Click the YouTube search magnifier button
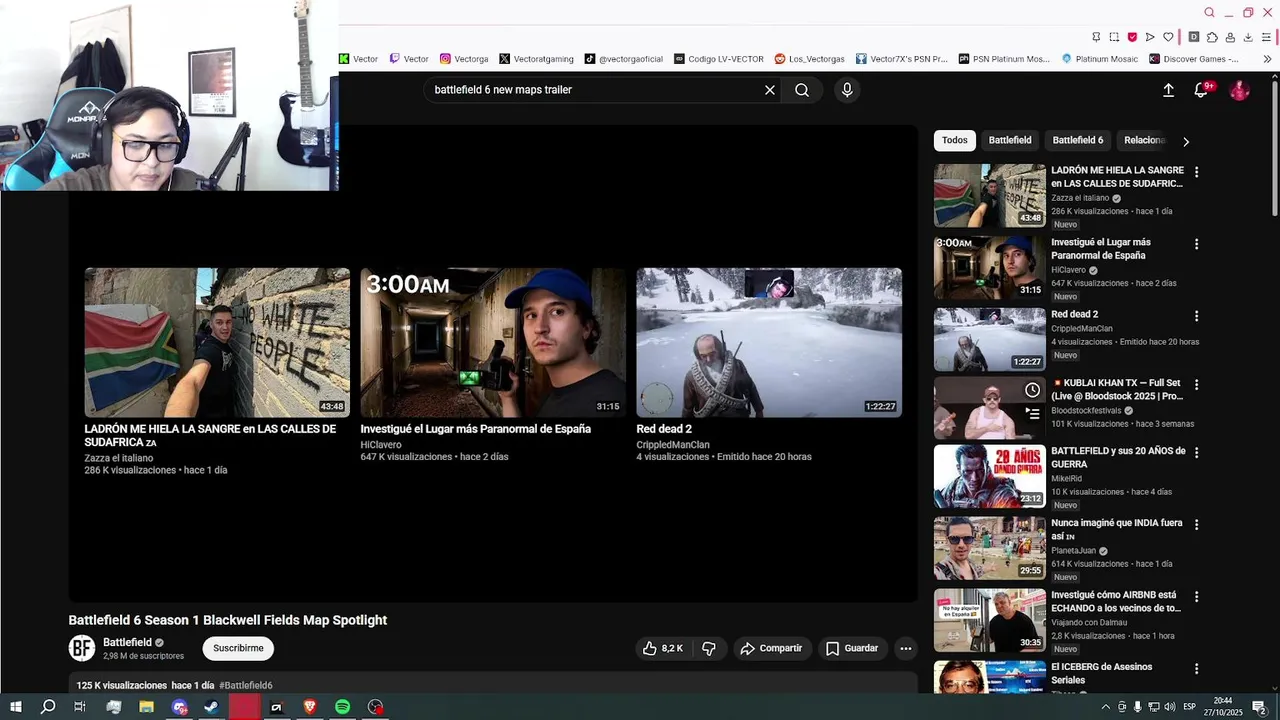 (x=802, y=90)
